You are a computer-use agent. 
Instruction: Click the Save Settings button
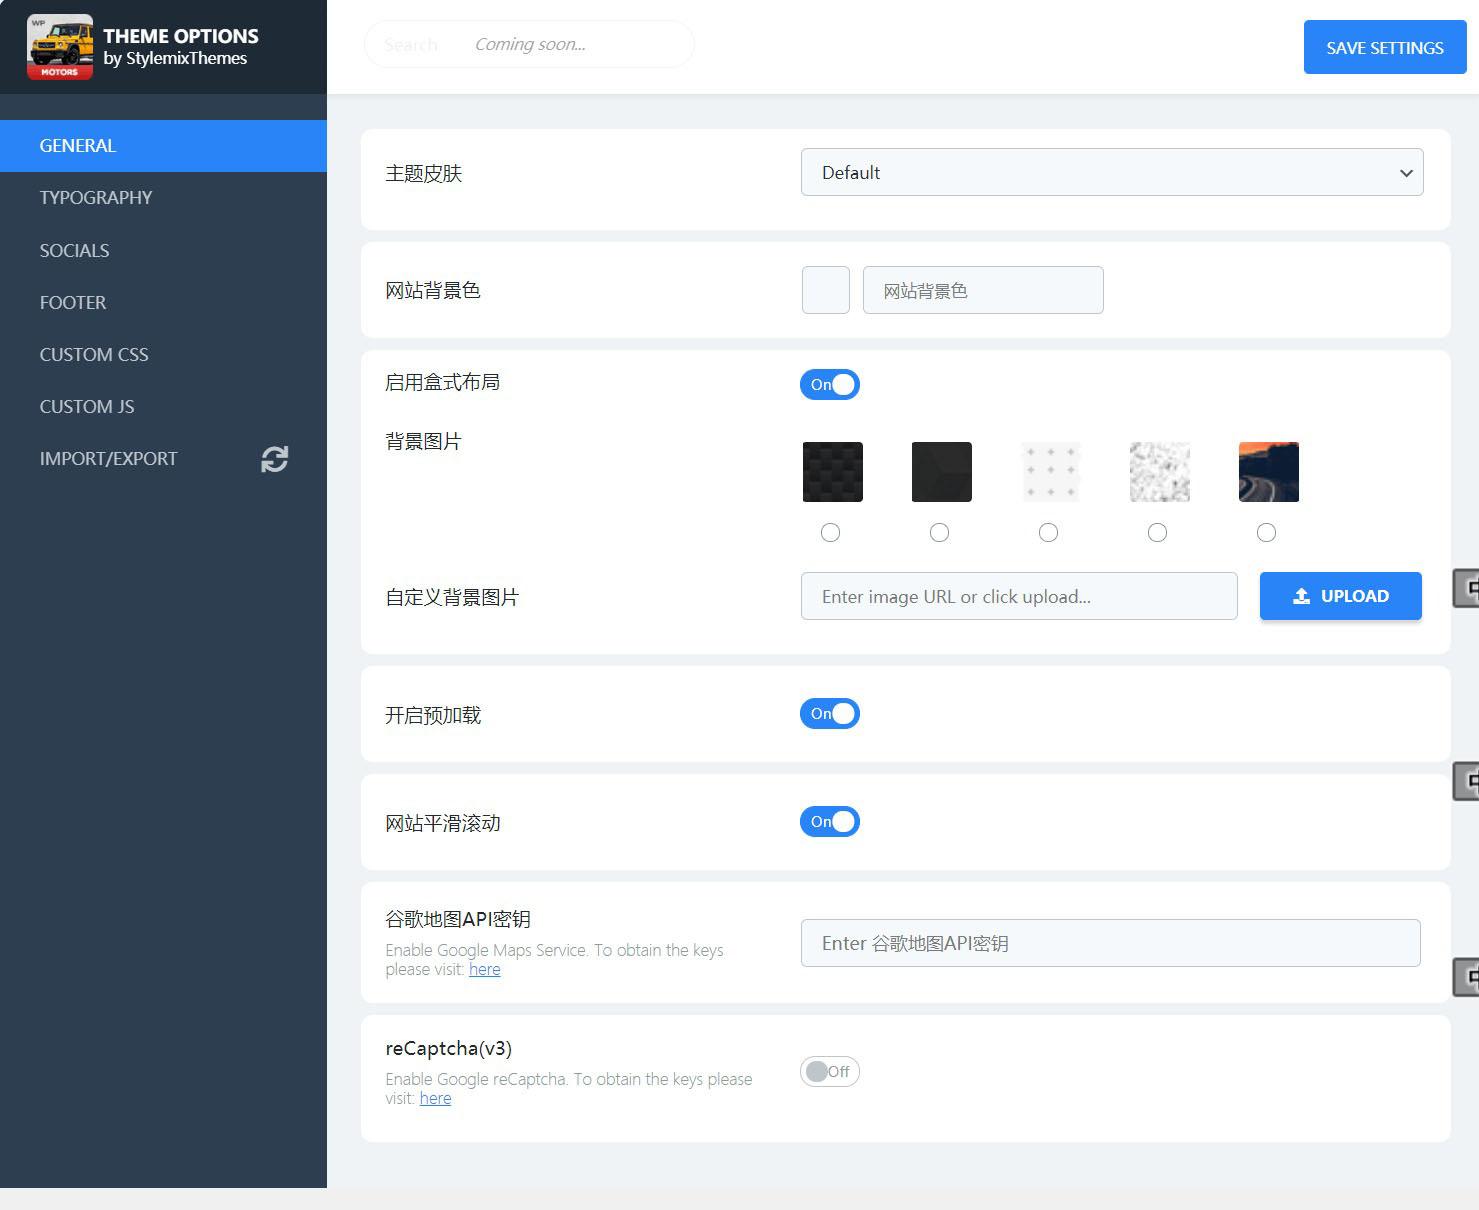[x=1385, y=47]
